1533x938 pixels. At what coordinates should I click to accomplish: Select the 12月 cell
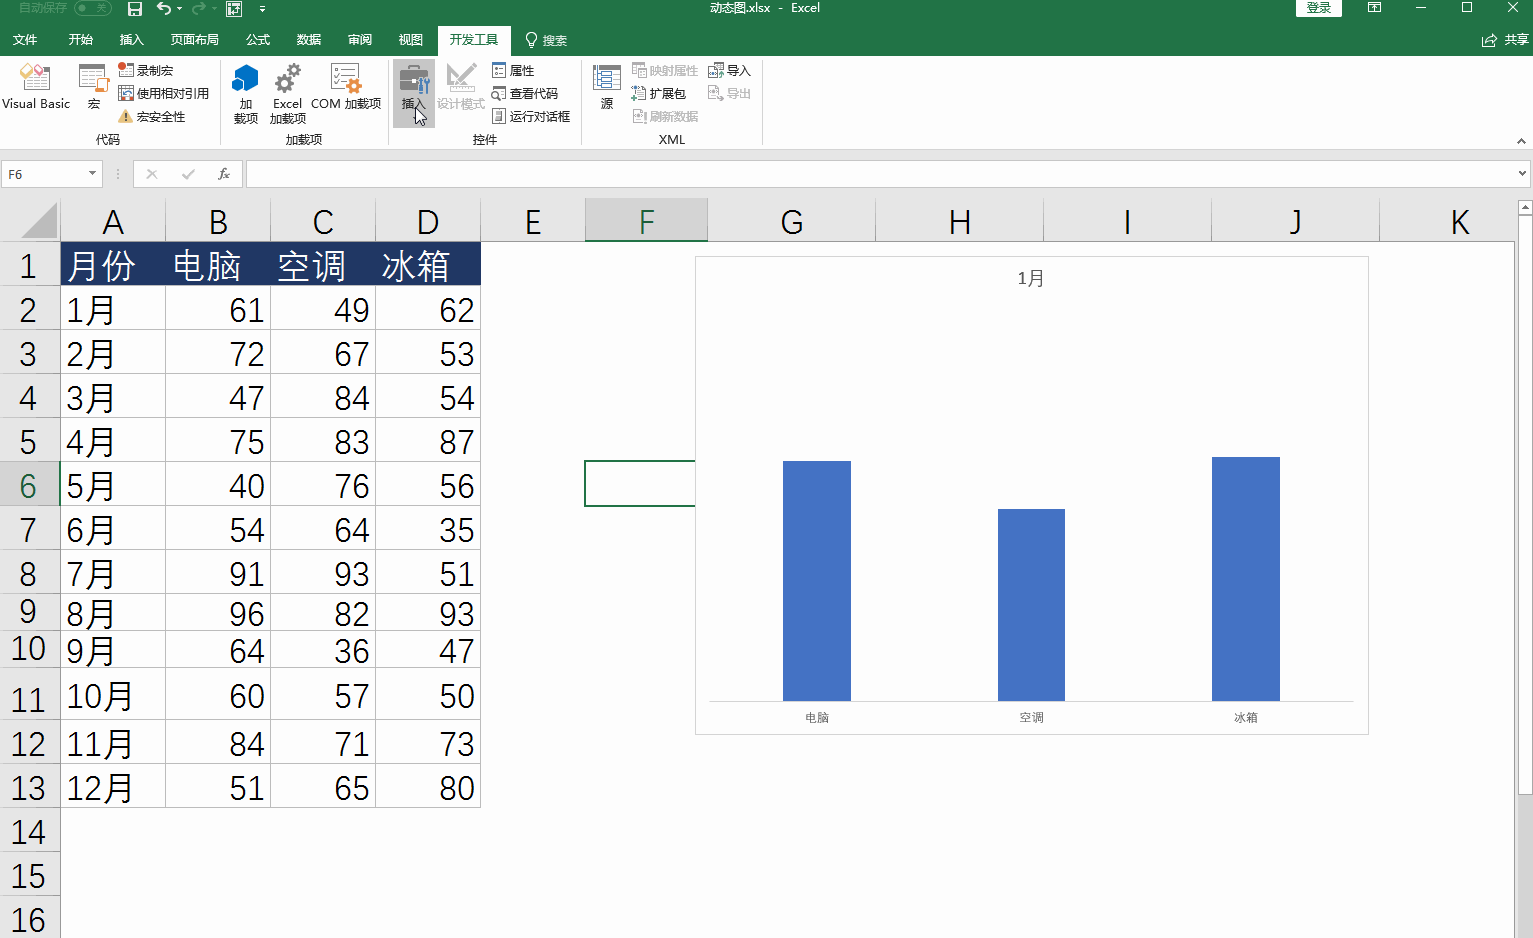click(113, 787)
